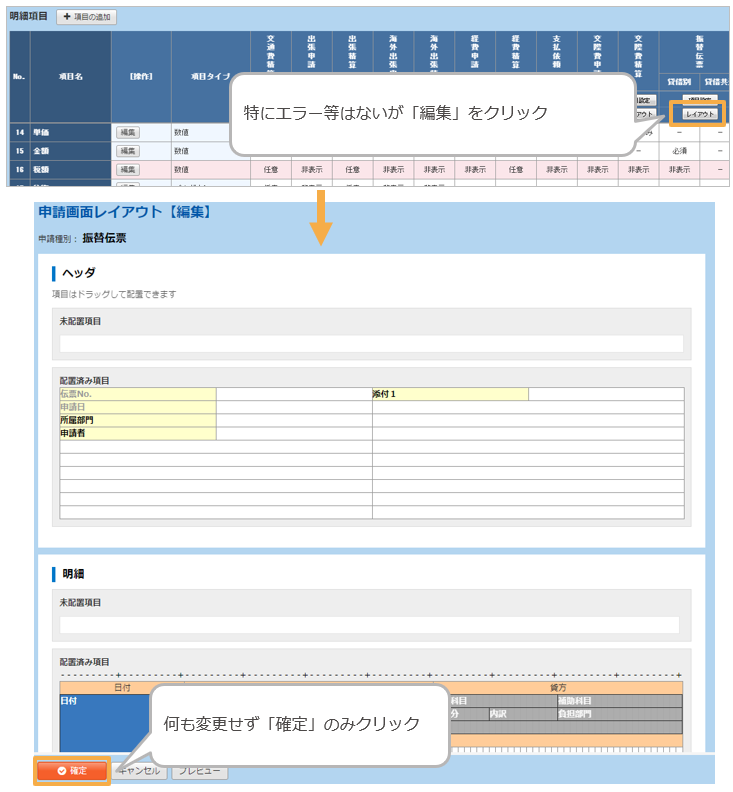Click the header 未配置項目 empty field
The image size is (733, 792).
tap(371, 344)
